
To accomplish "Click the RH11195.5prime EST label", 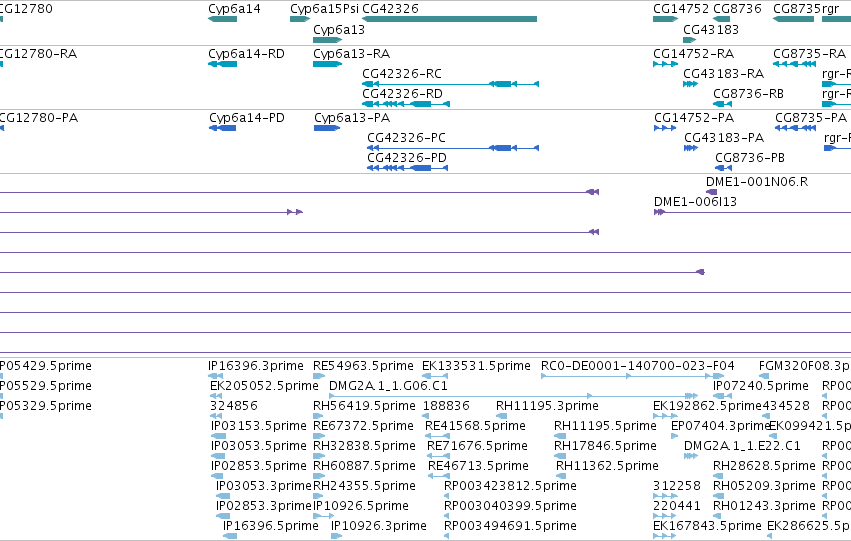I will click(605, 427).
